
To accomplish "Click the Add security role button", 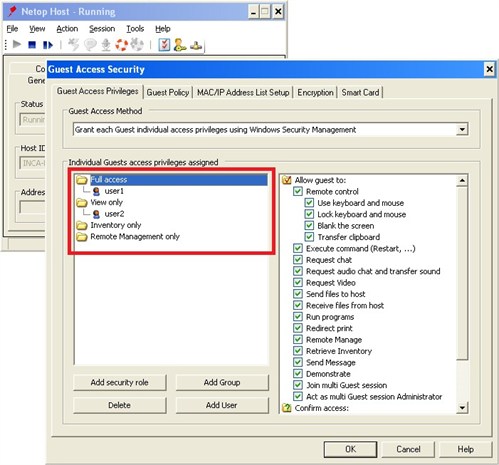I will (x=119, y=382).
